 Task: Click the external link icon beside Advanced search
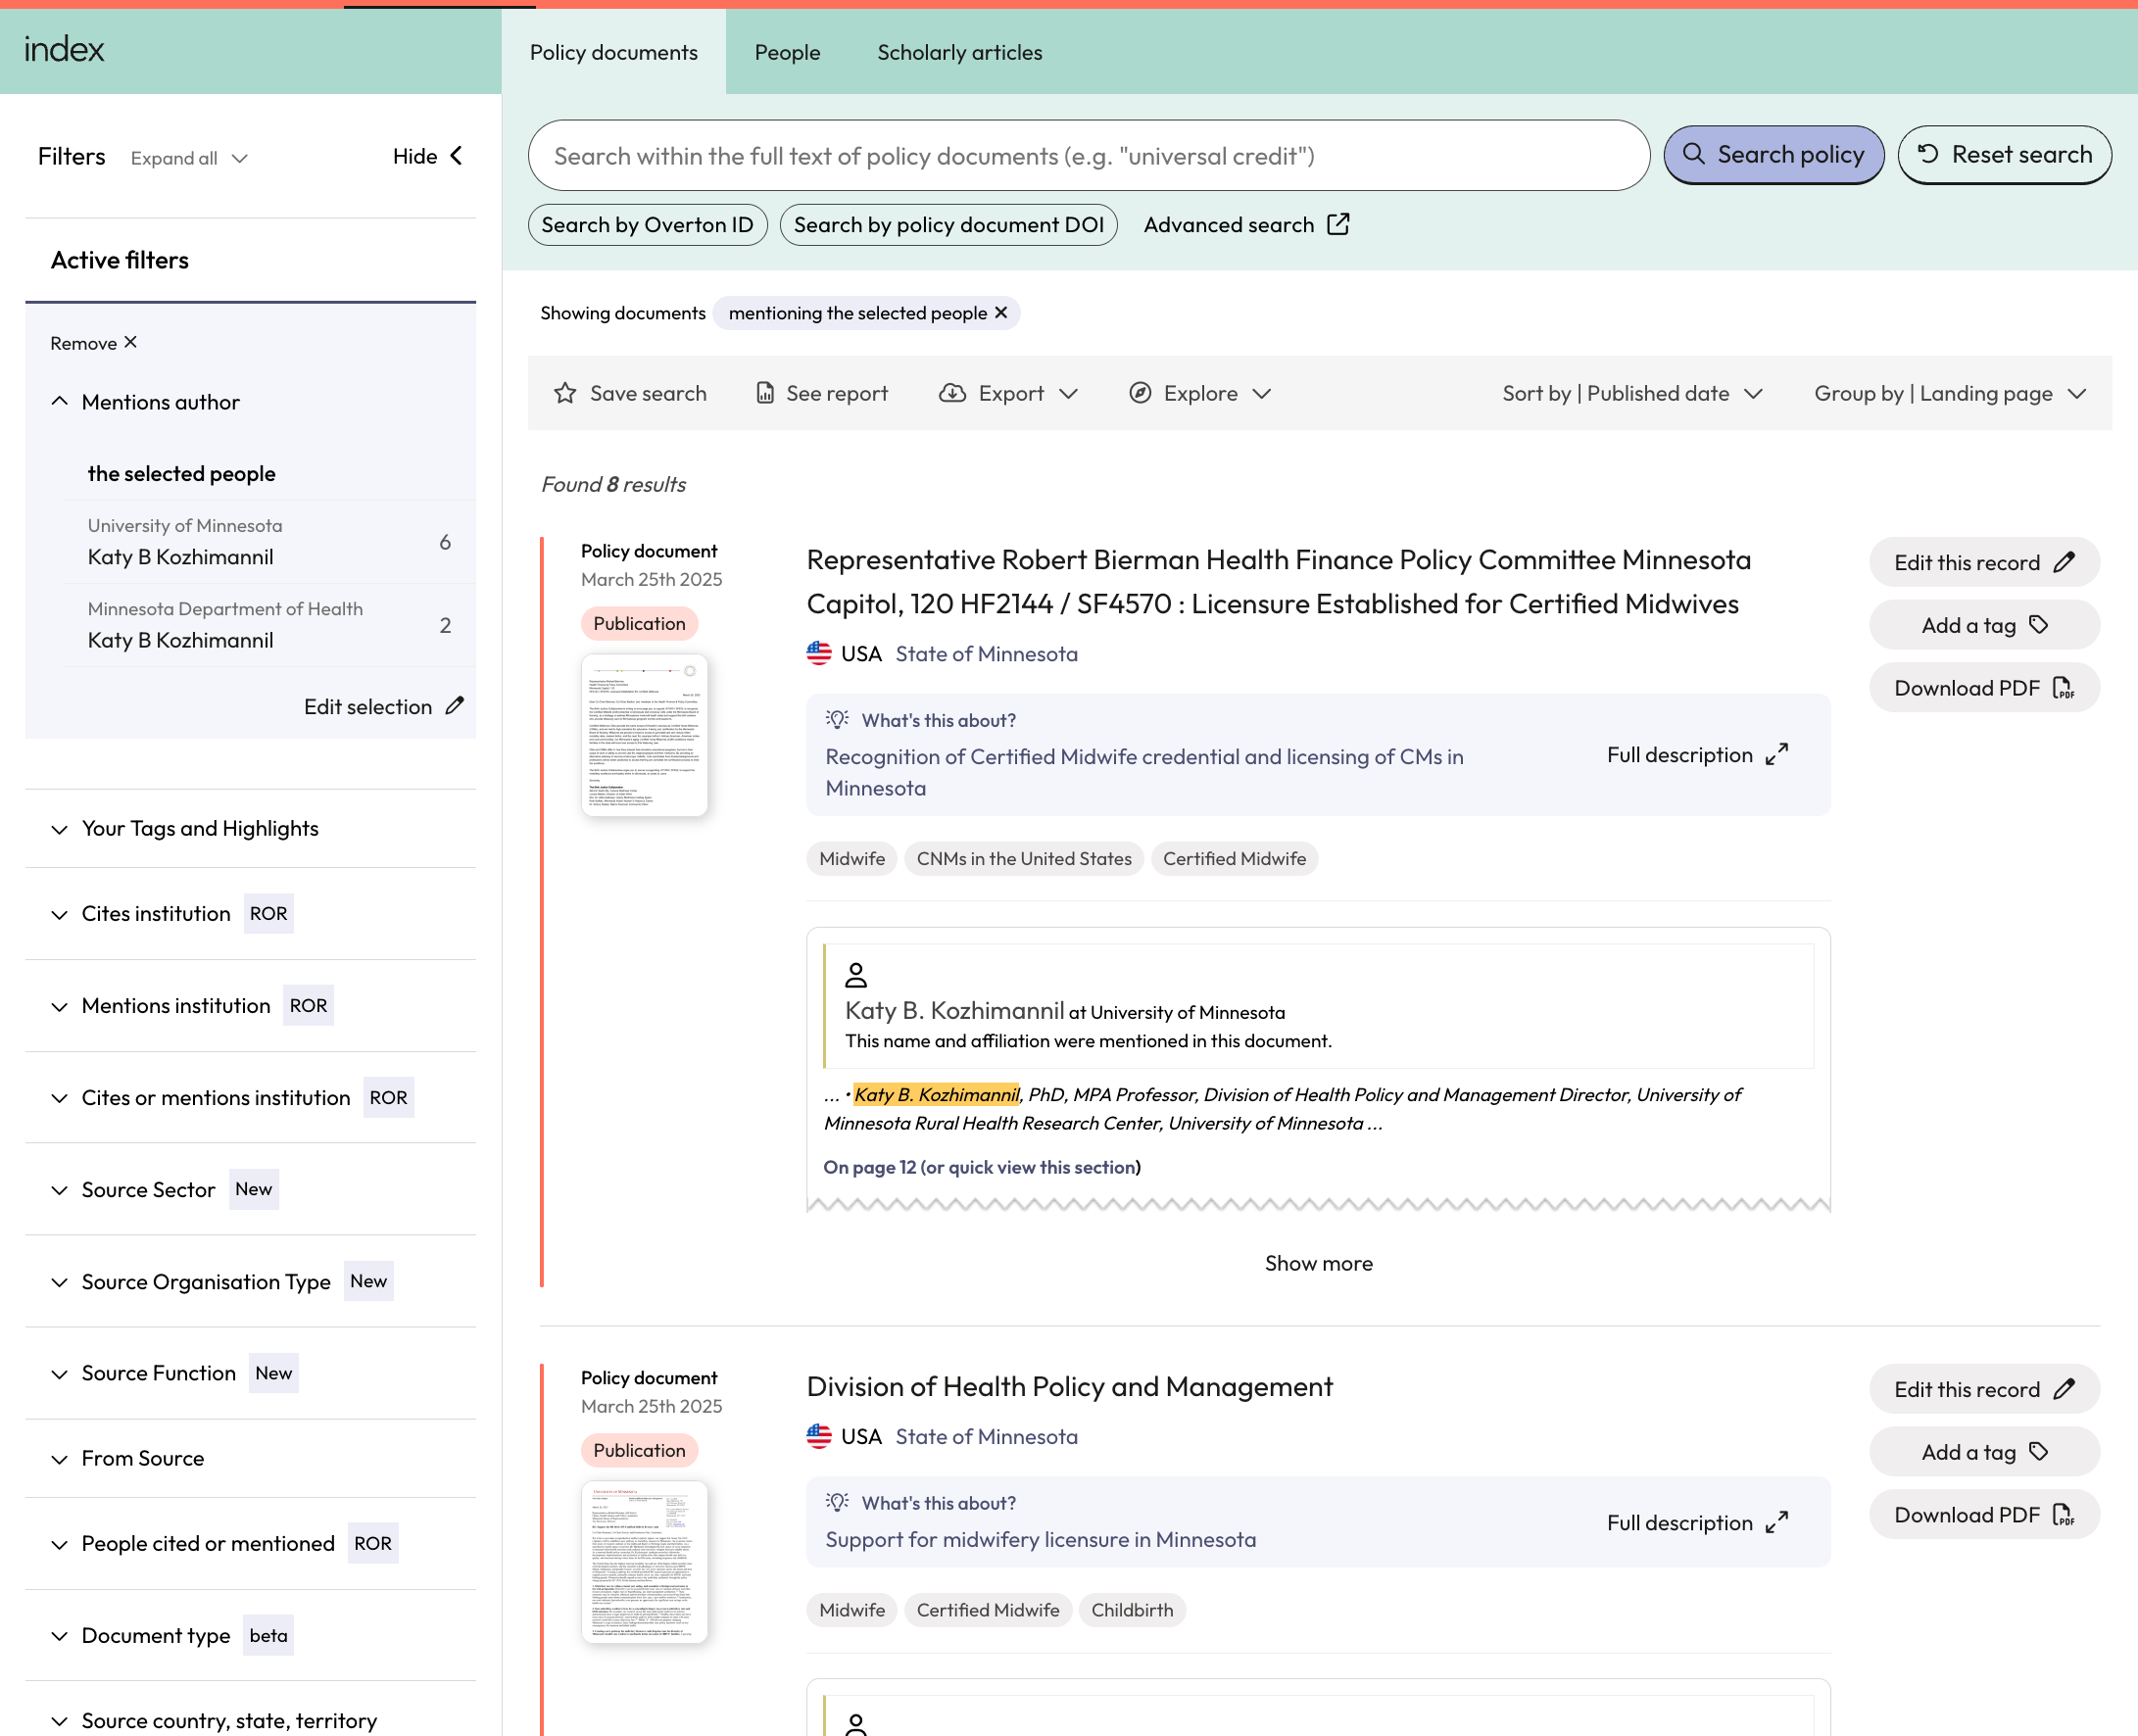[x=1338, y=224]
